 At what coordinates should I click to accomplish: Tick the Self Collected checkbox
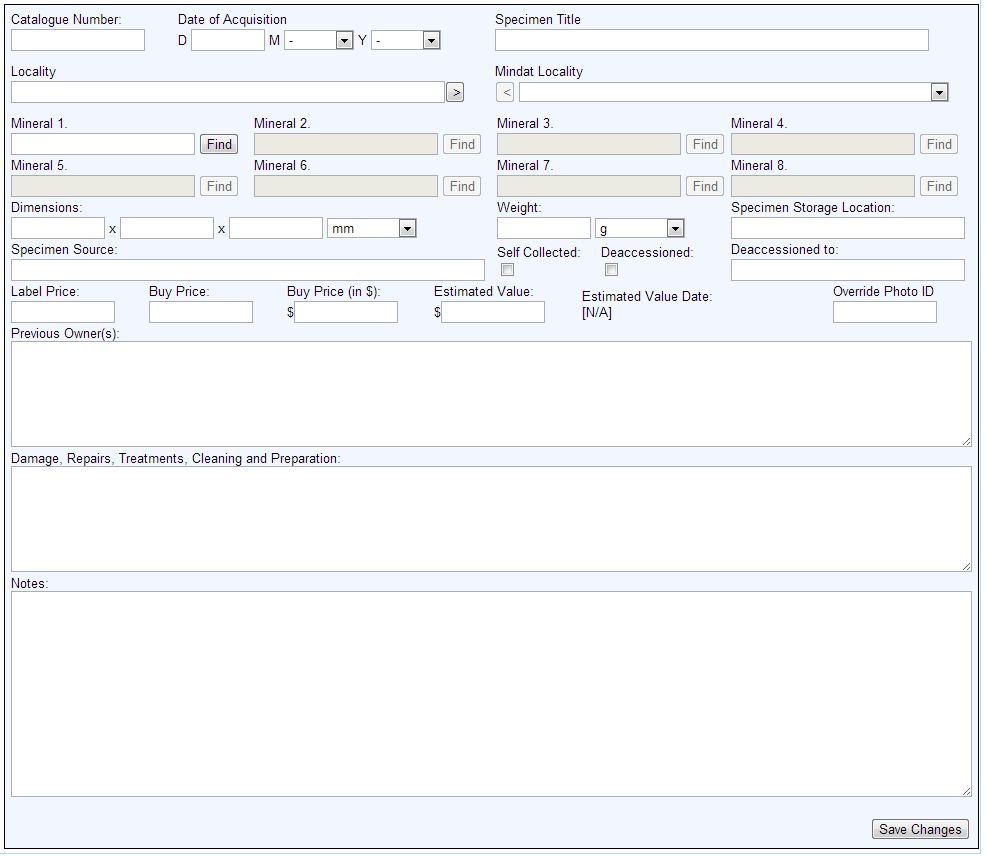tap(507, 270)
